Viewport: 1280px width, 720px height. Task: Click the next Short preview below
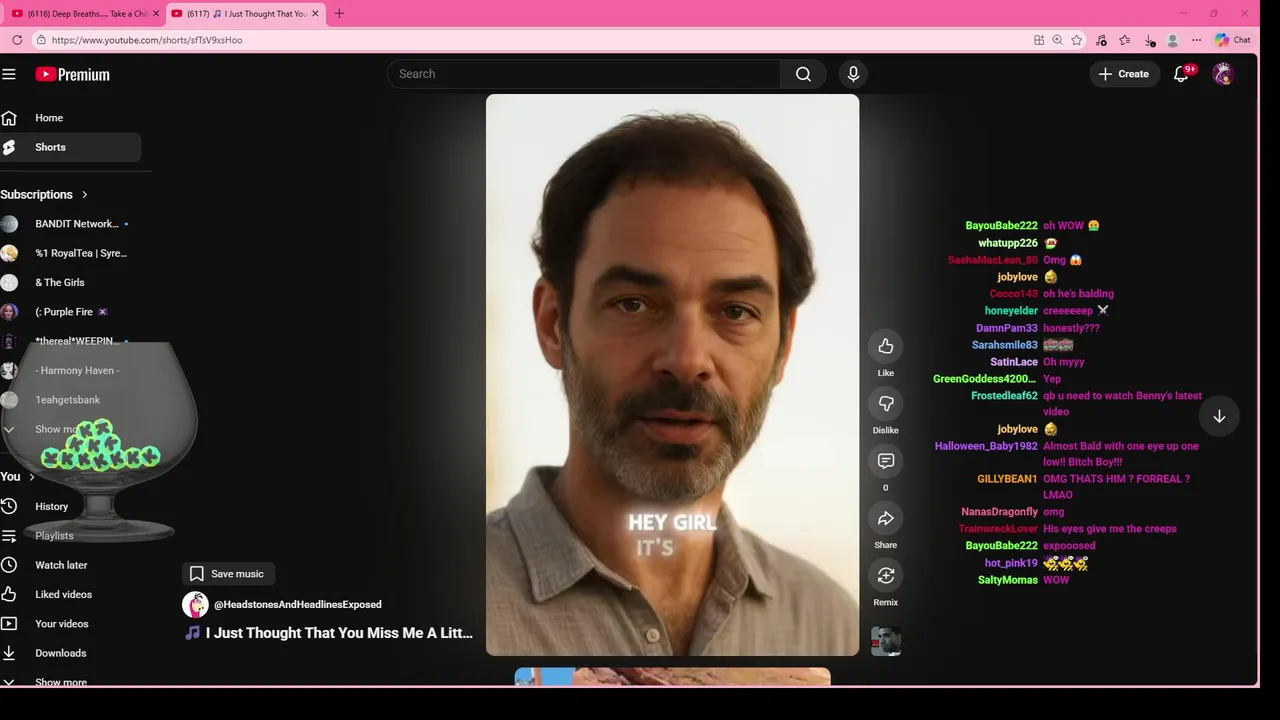tap(672, 677)
